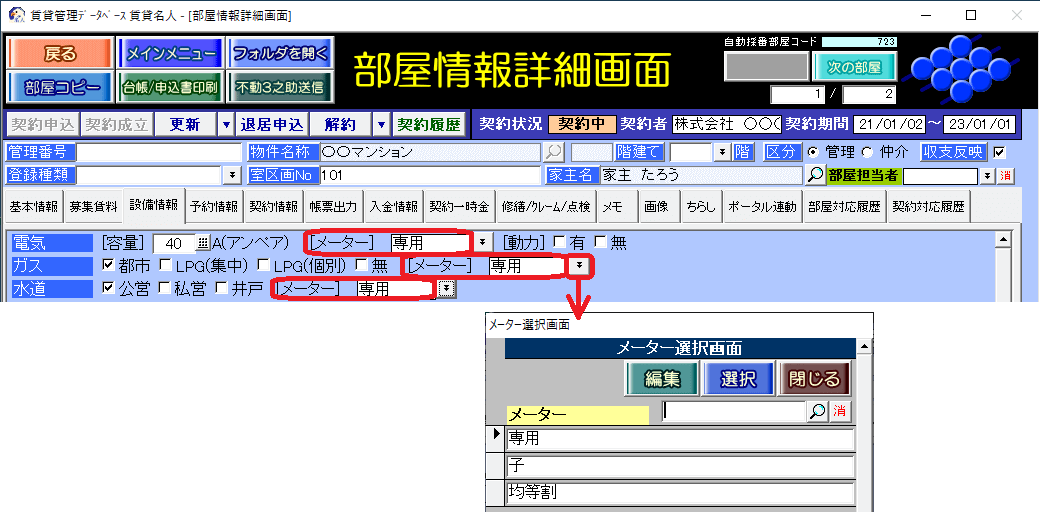Click the red 消 icon beside 部屋担当者

1005,175
